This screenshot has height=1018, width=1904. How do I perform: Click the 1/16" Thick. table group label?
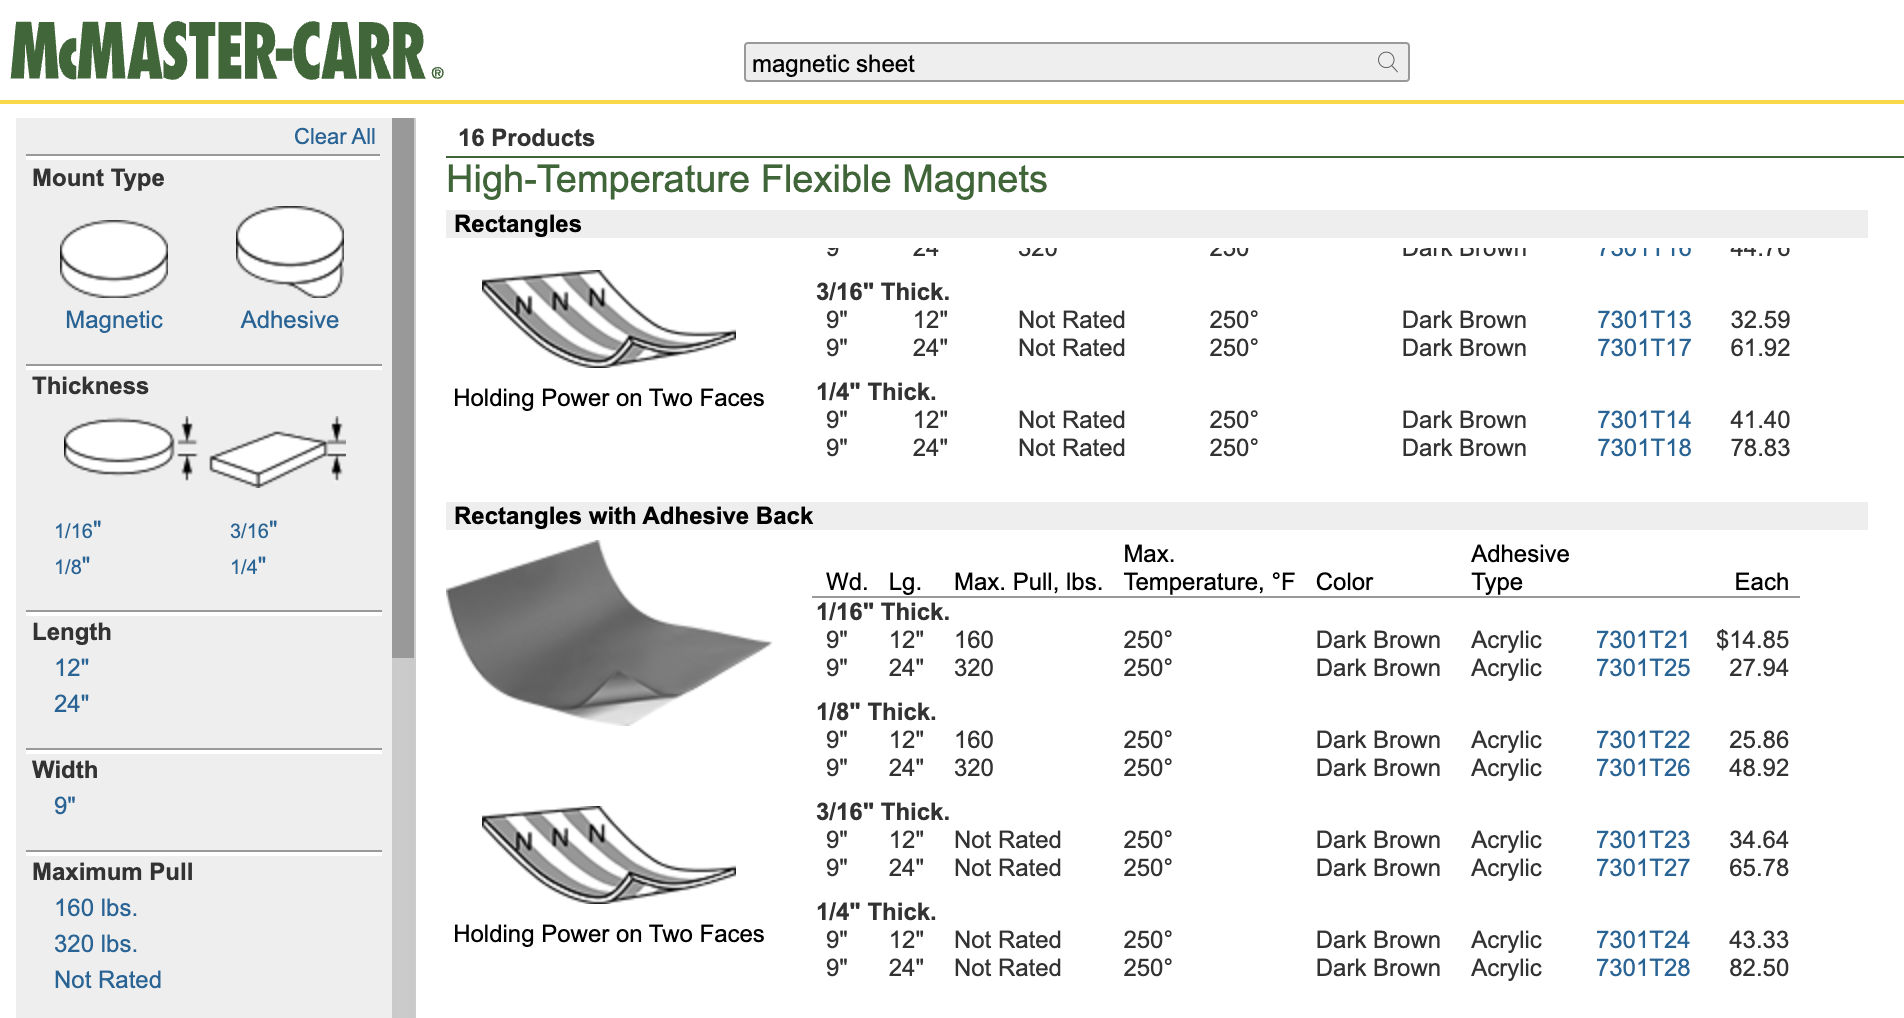[883, 612]
